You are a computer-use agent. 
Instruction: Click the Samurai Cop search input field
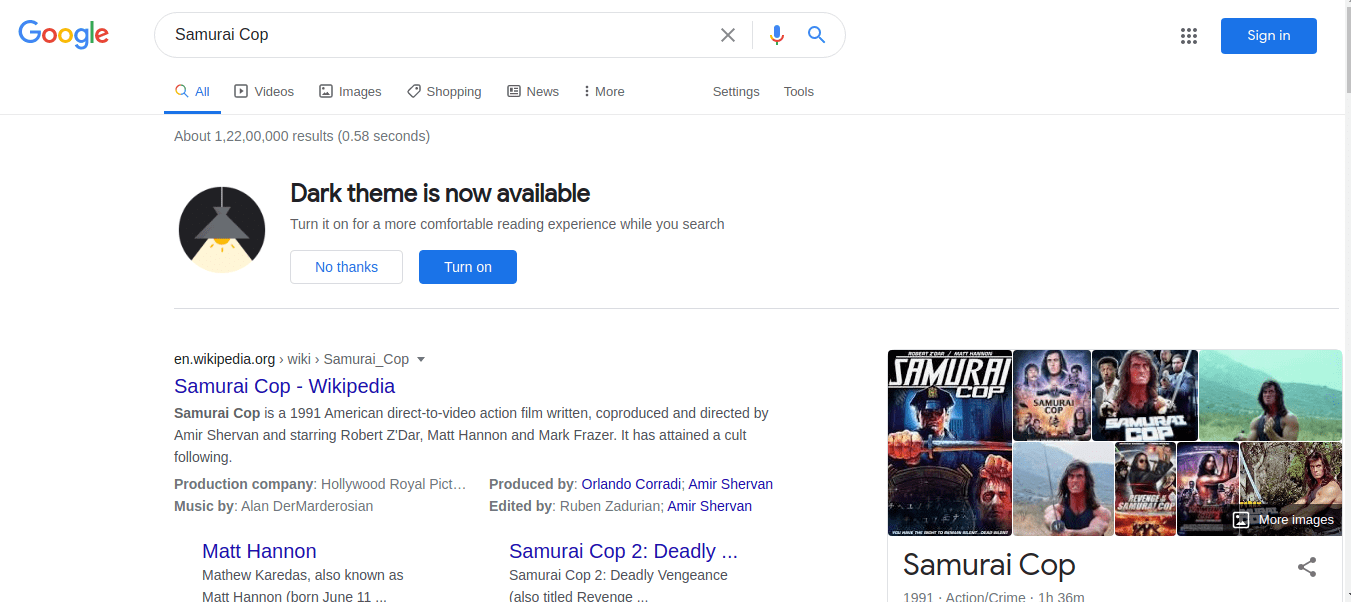point(440,35)
